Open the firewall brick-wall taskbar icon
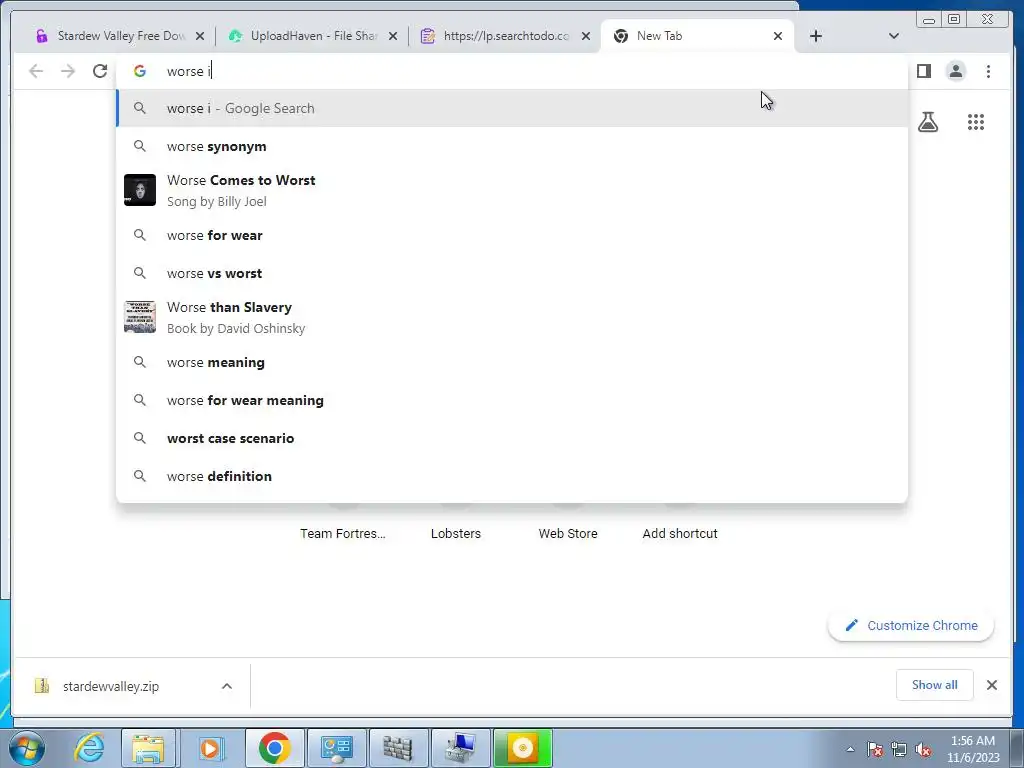The height and width of the screenshot is (768, 1024). pos(398,748)
